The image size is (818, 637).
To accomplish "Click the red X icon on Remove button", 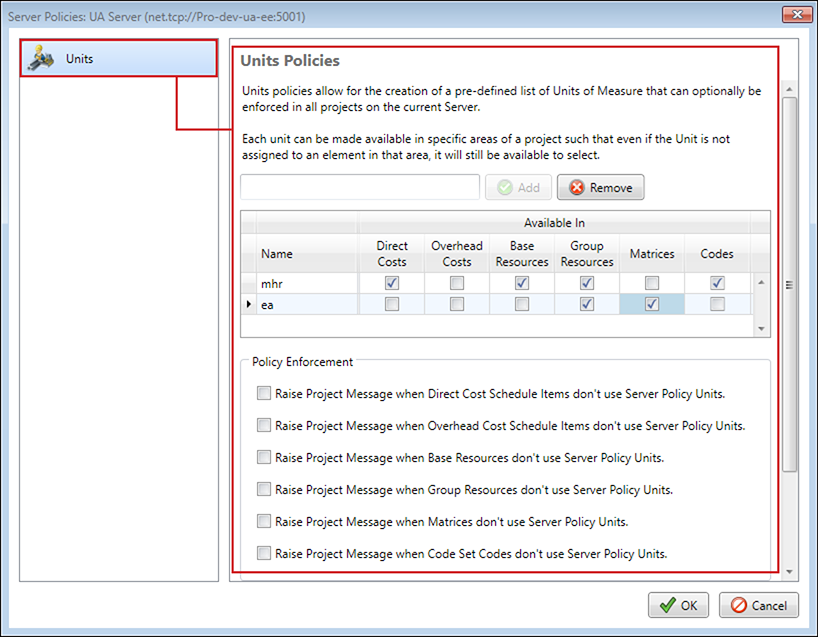I will pos(575,187).
